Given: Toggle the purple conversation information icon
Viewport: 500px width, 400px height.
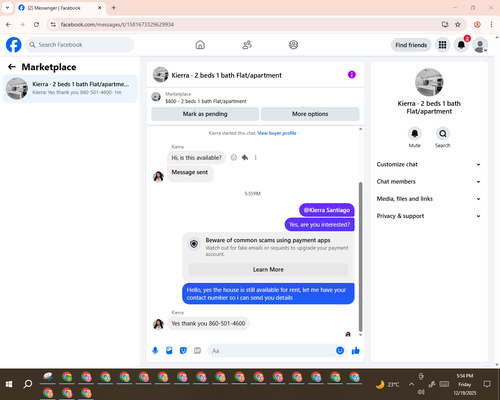Looking at the screenshot, I should pyautogui.click(x=352, y=75).
